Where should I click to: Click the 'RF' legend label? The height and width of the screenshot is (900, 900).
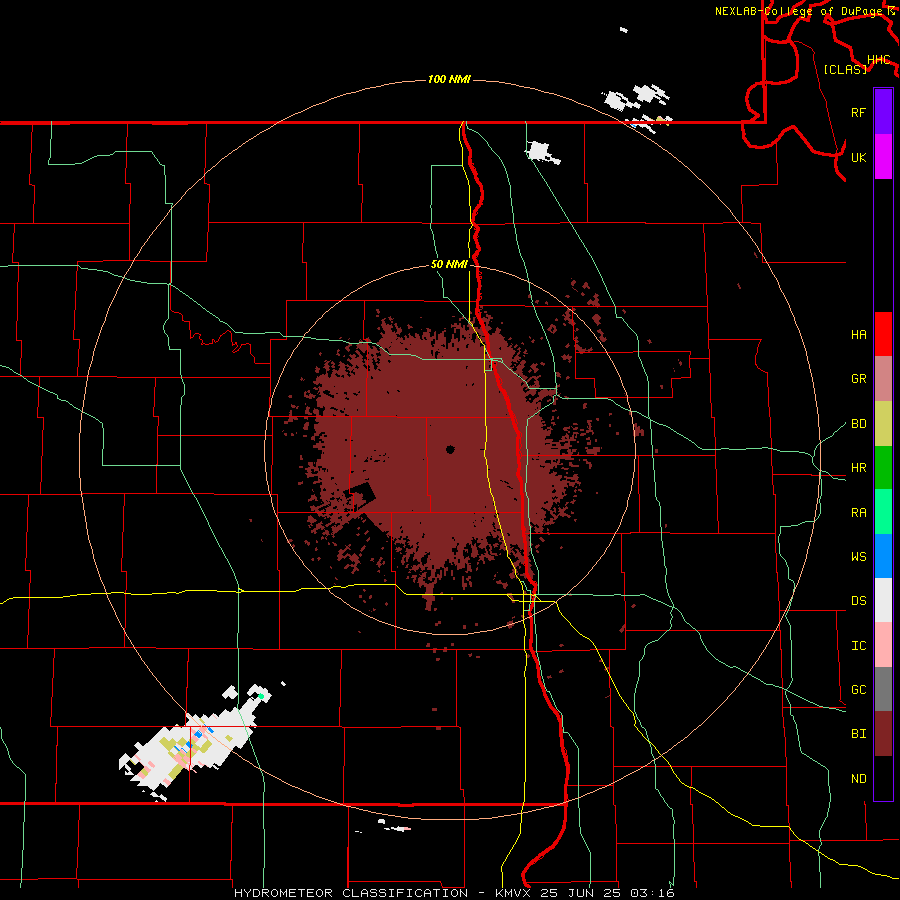858,112
